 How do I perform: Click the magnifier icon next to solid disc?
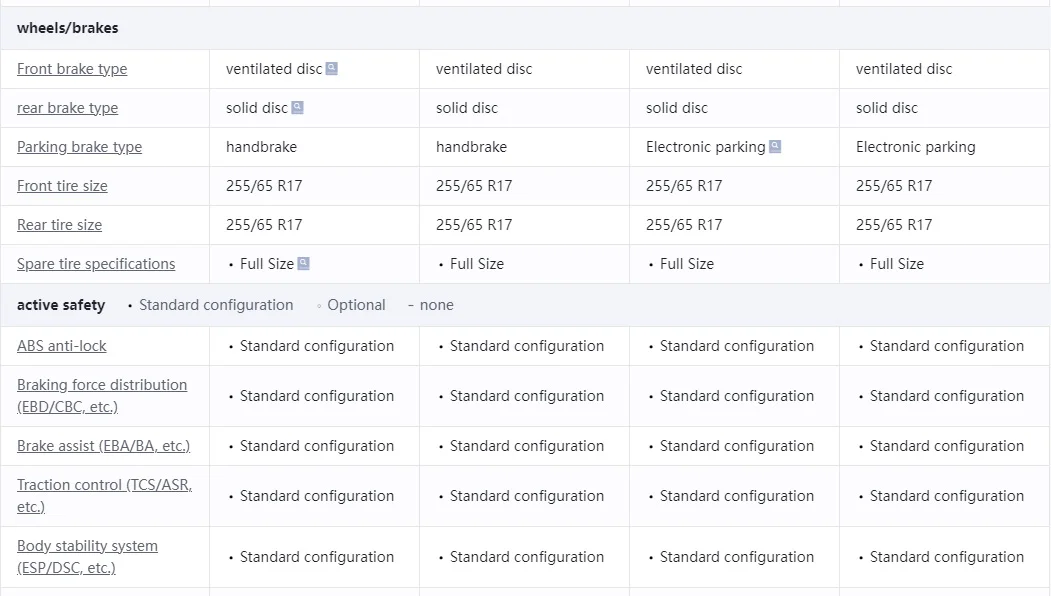tap(297, 108)
